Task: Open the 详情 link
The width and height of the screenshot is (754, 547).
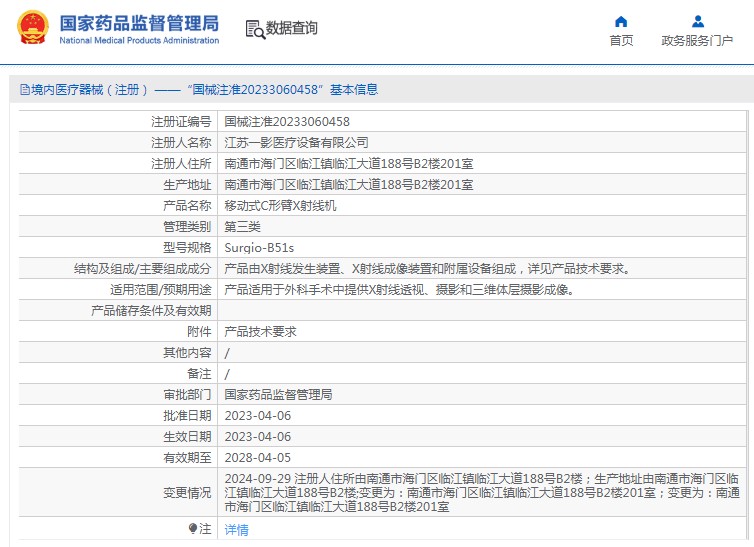Action: (236, 530)
